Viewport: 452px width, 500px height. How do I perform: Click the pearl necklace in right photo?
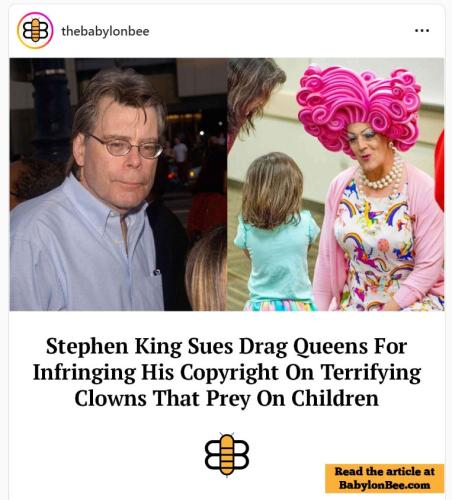pos(383,175)
